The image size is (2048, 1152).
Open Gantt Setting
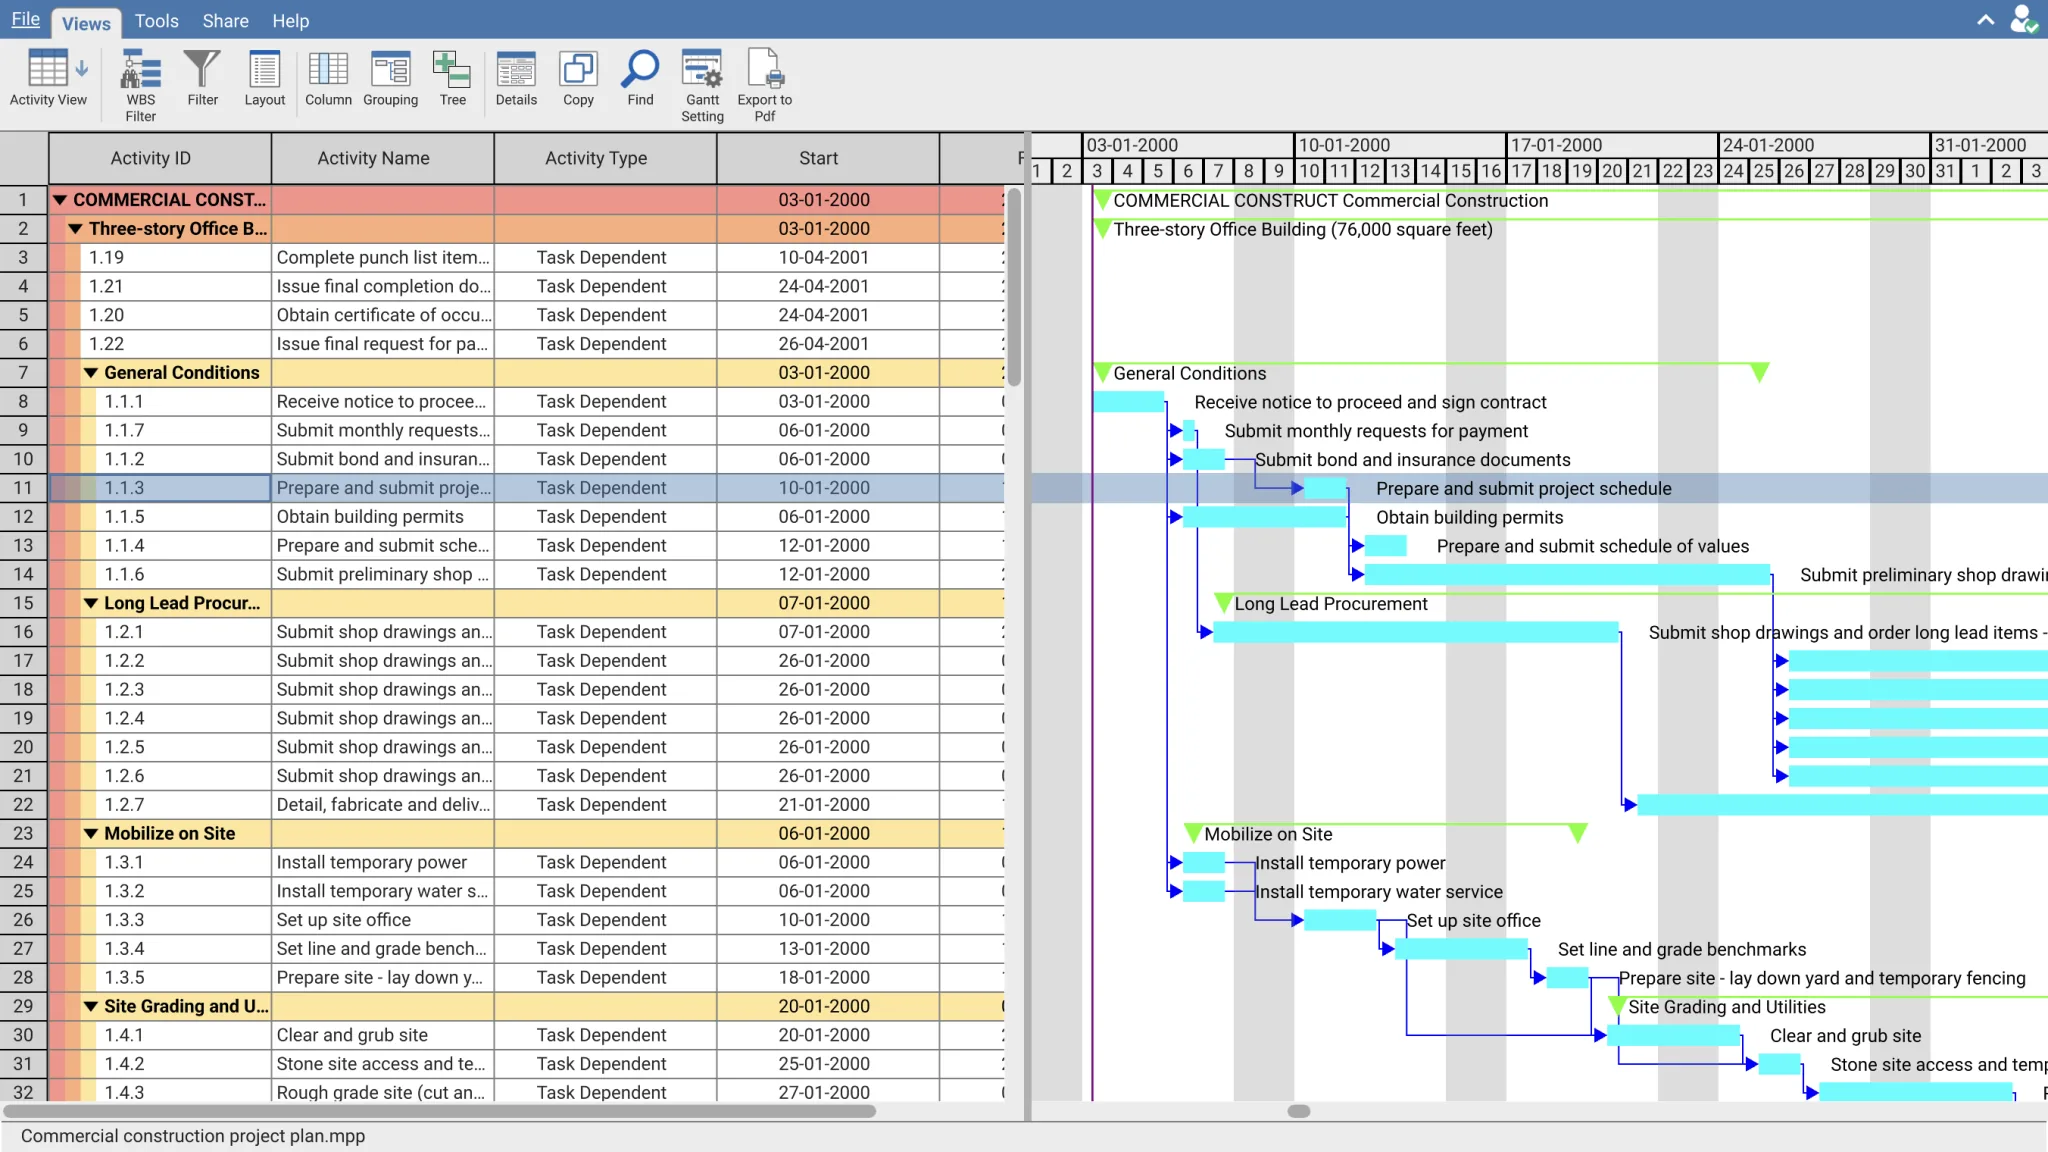coord(702,85)
